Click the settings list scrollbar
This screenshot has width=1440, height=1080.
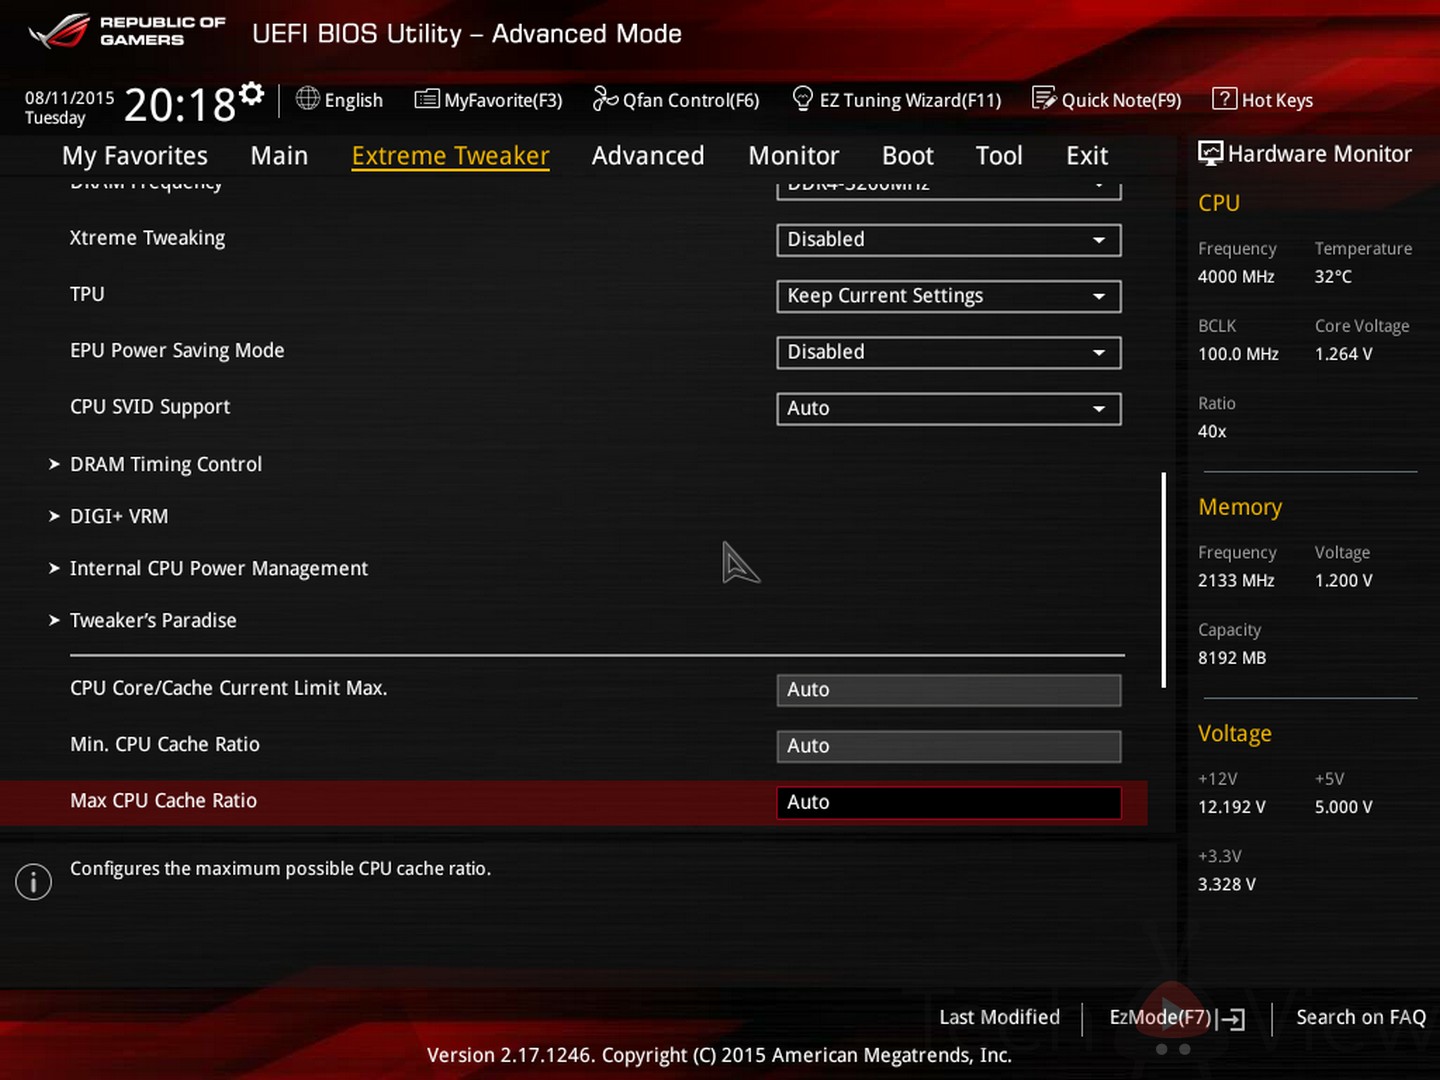point(1164,580)
